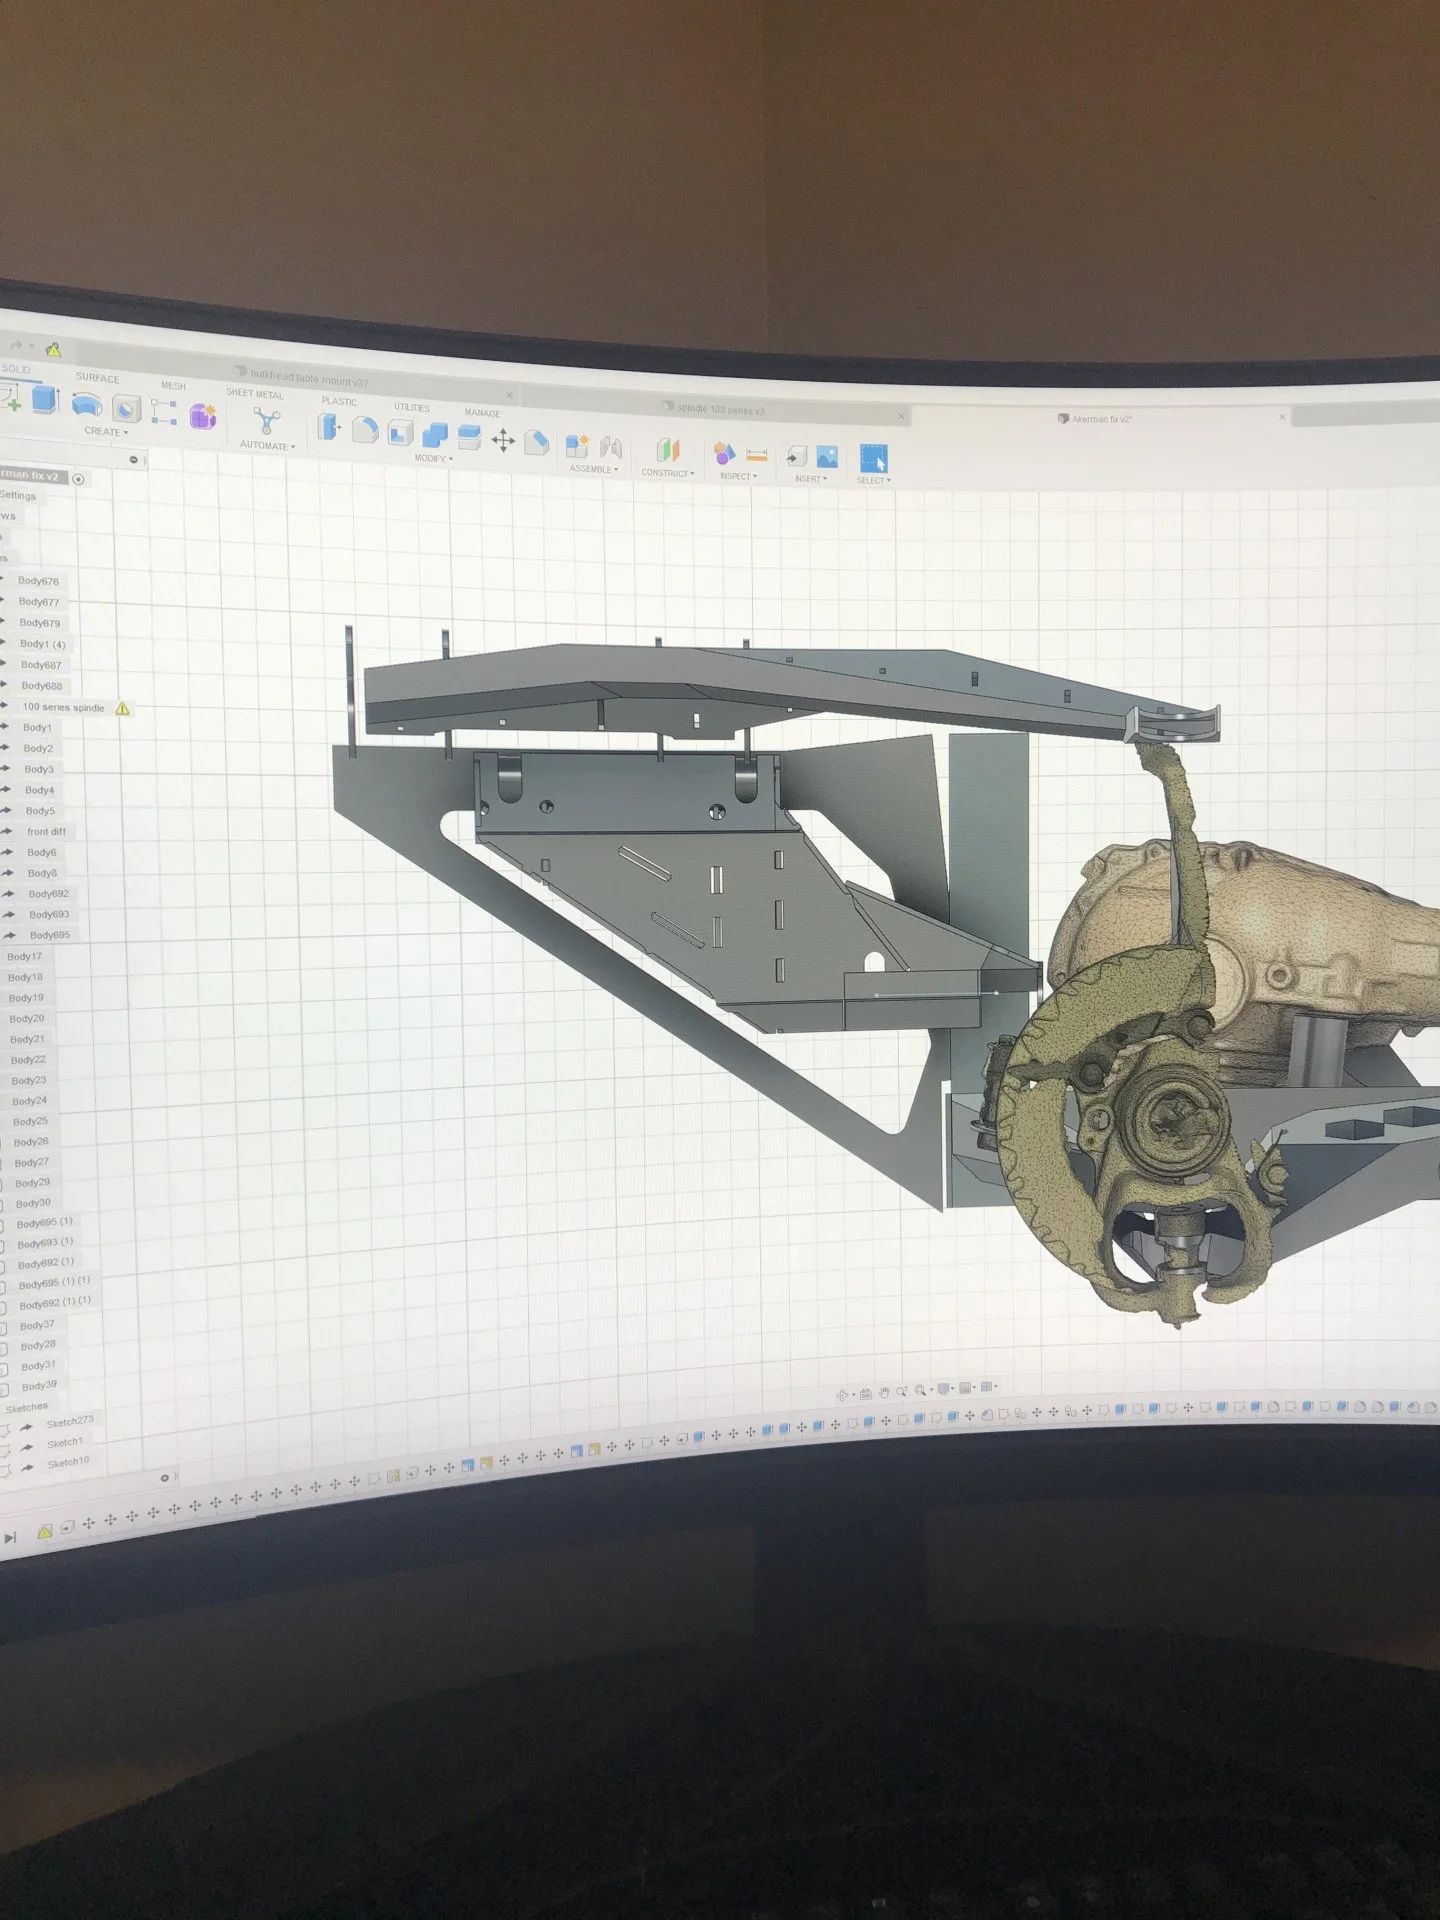Viewport: 1440px width, 1920px height.
Task: Switch to the Plastic tab
Action: coord(339,401)
